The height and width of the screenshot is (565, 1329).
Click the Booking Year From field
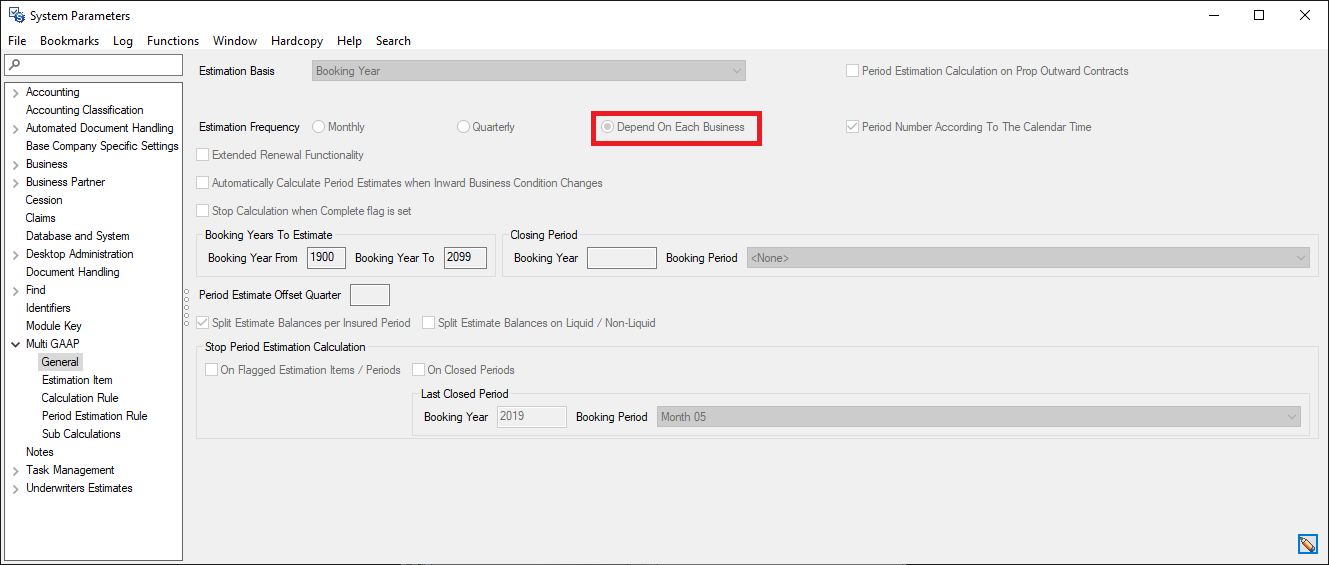tap(326, 258)
